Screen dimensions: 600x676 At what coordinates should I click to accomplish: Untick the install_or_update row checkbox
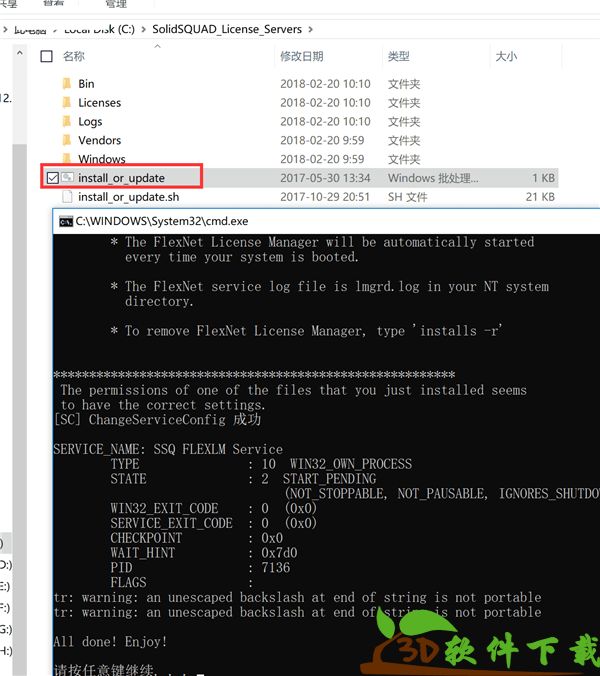[x=53, y=178]
